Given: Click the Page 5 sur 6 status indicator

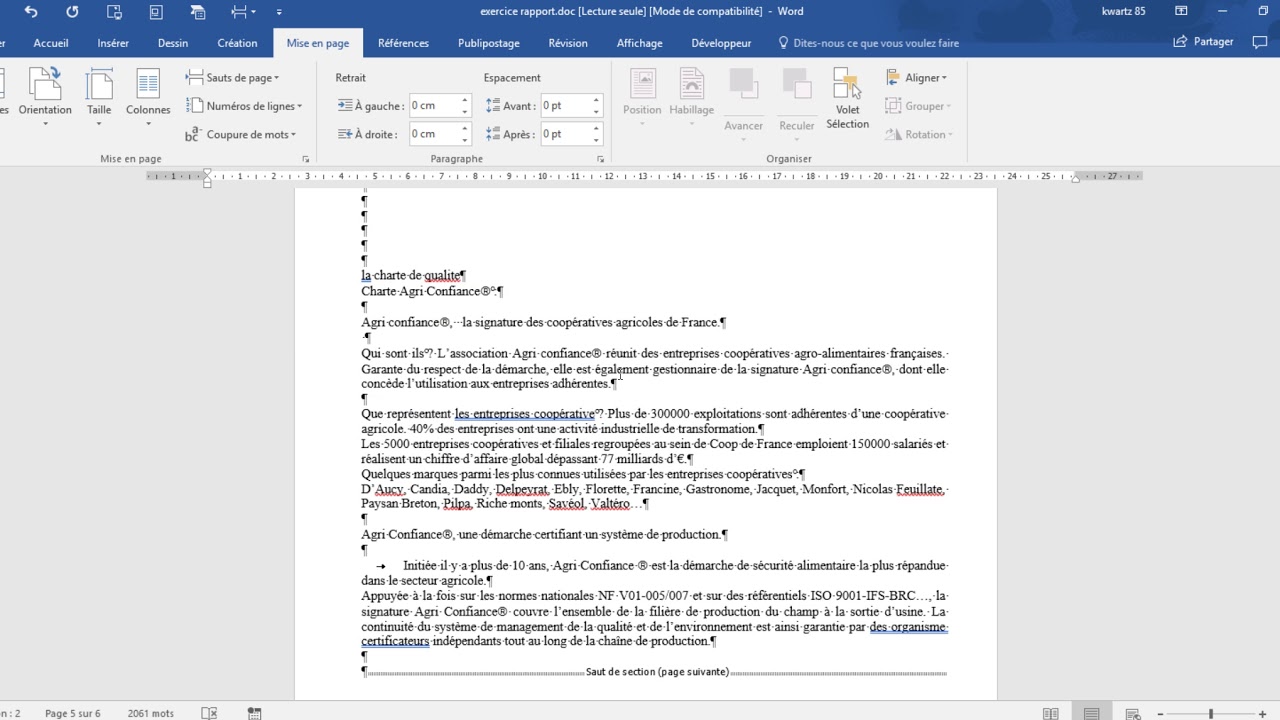Looking at the screenshot, I should click(x=72, y=713).
